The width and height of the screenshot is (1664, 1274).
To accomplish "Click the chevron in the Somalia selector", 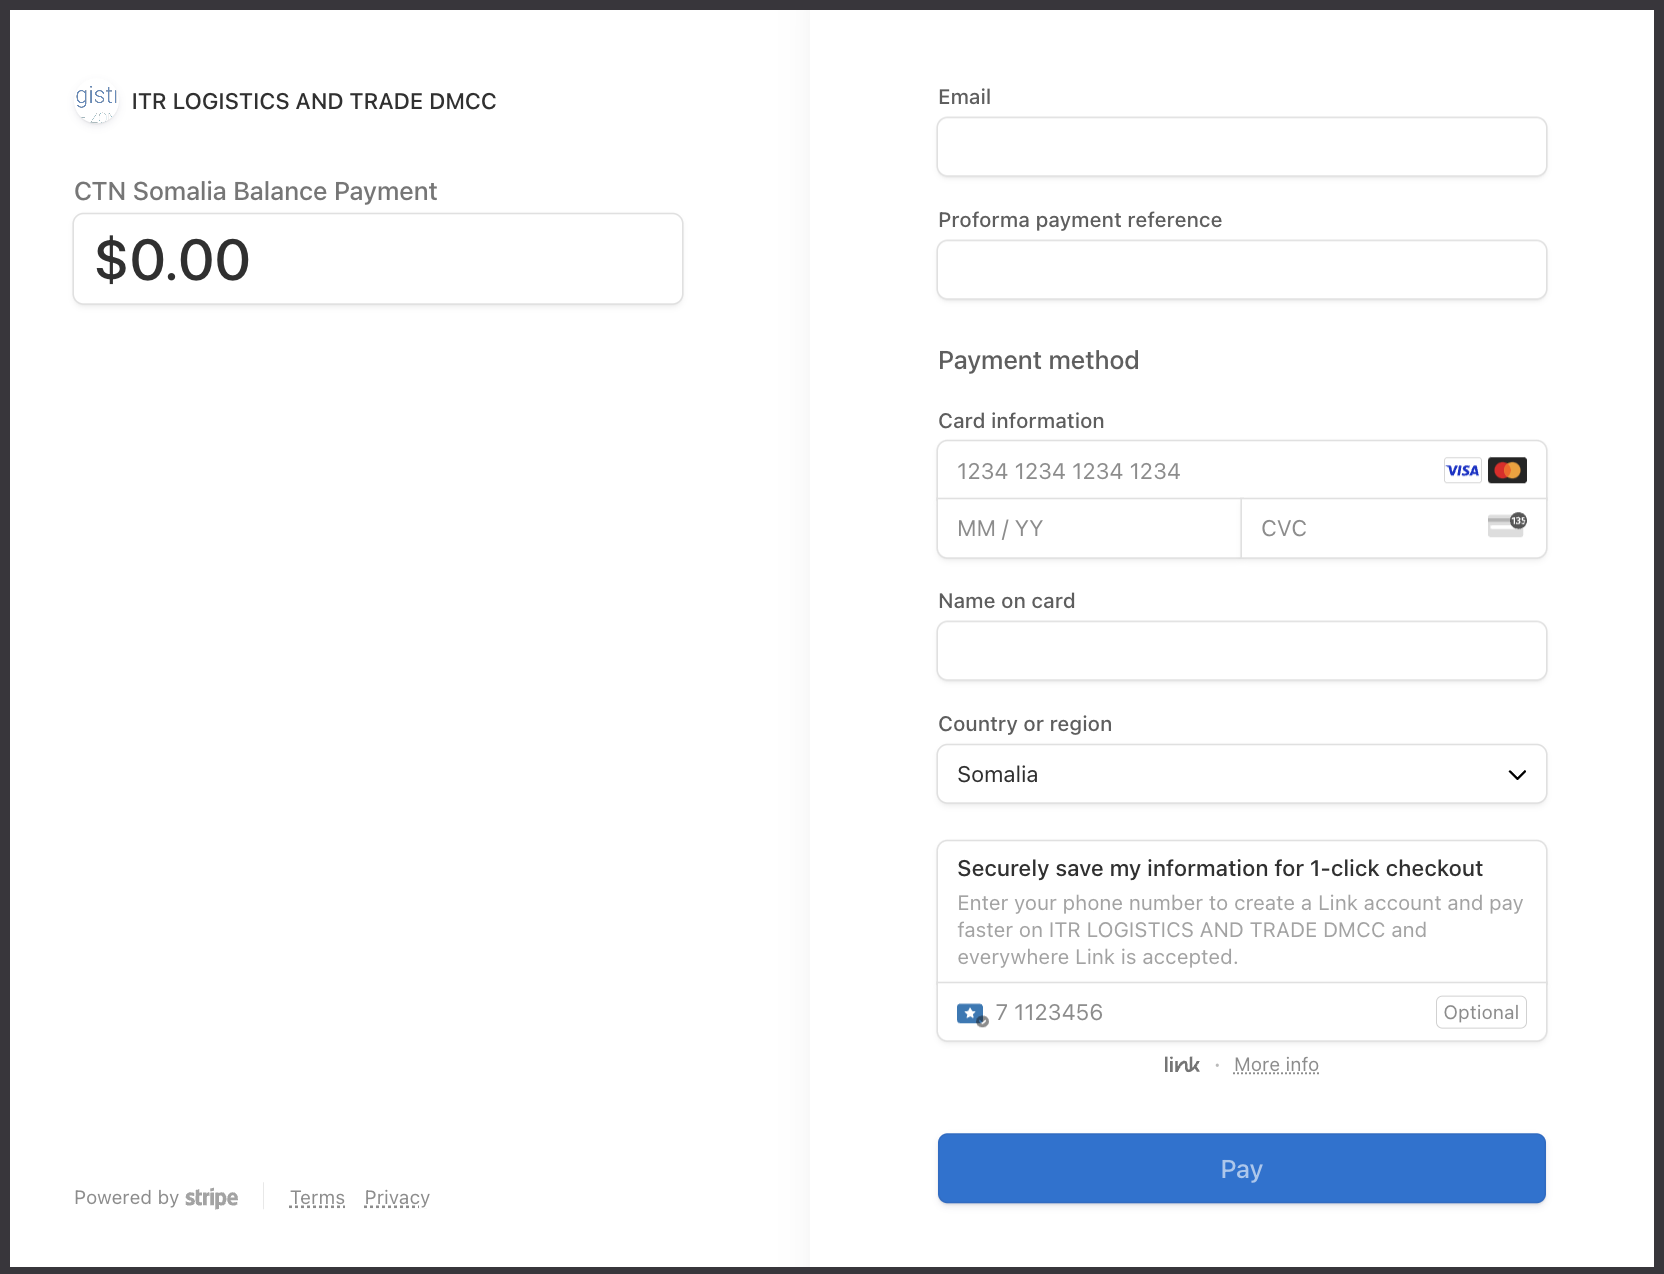I will click(1517, 775).
